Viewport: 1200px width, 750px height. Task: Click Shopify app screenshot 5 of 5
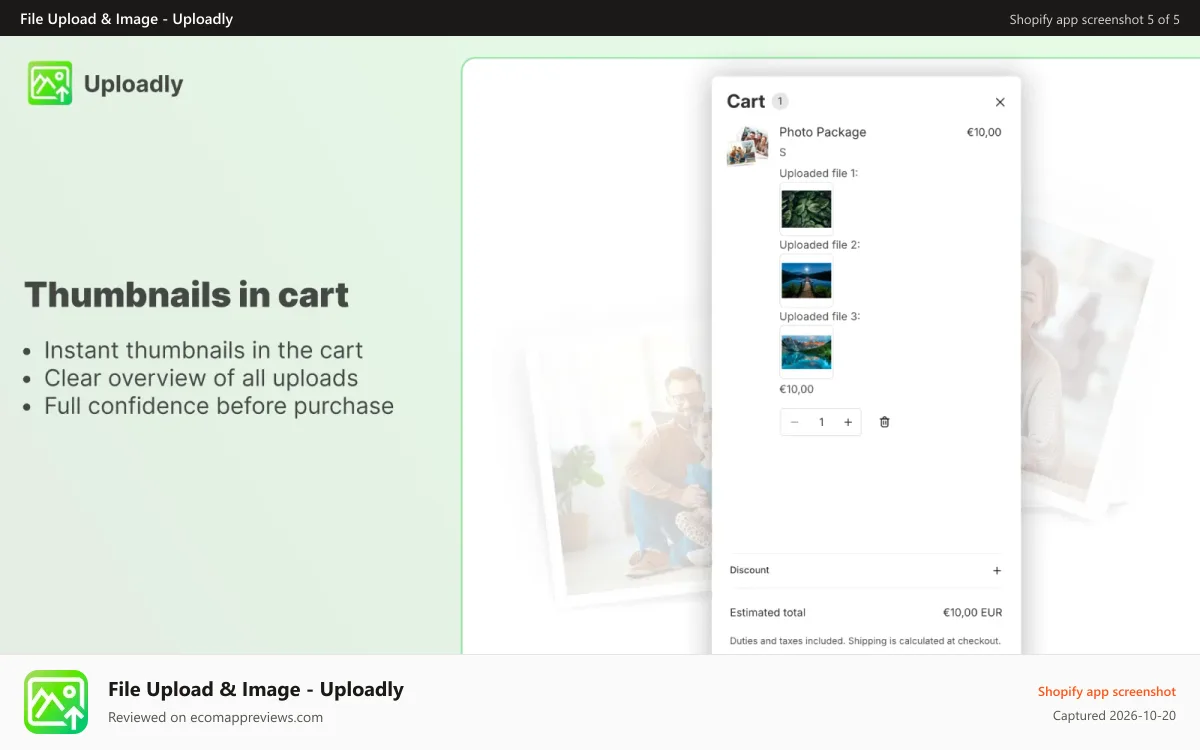1095,19
